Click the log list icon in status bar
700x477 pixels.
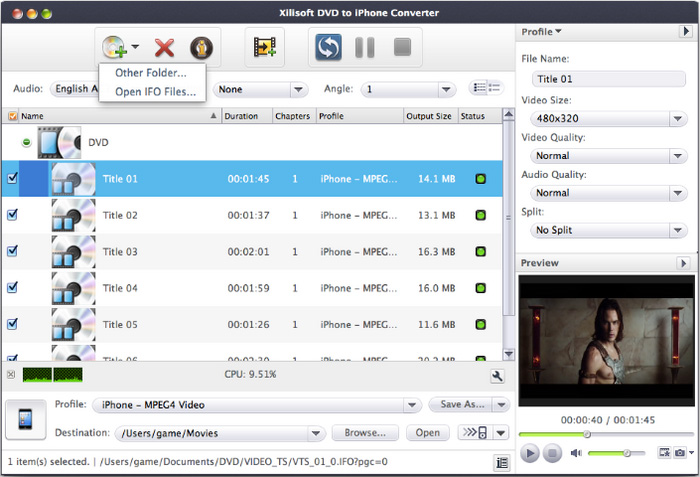click(x=502, y=463)
